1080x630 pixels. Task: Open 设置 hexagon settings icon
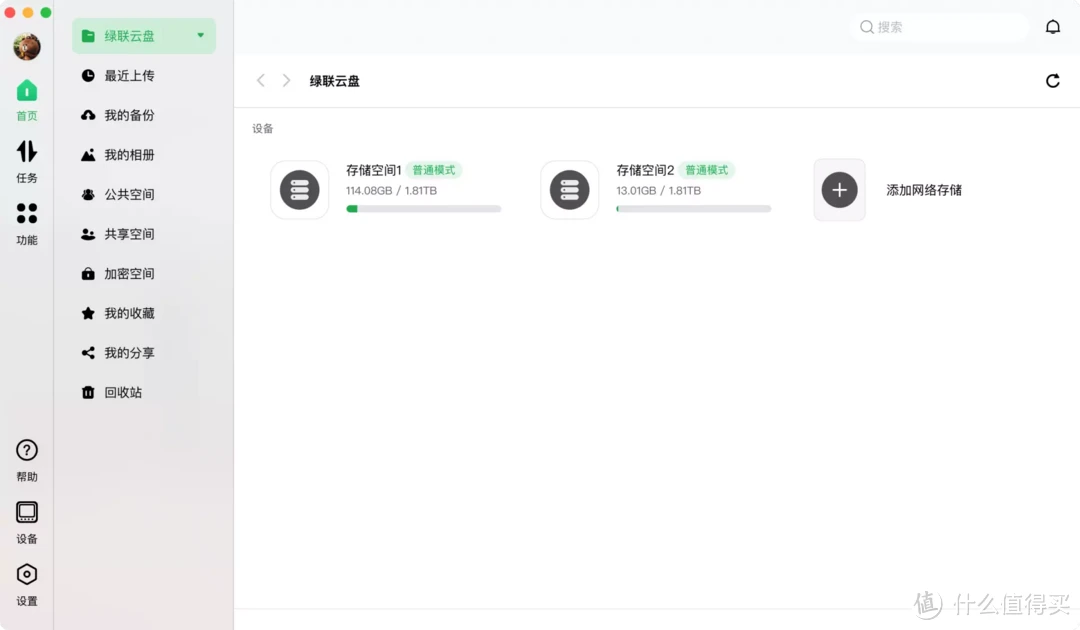[x=27, y=574]
